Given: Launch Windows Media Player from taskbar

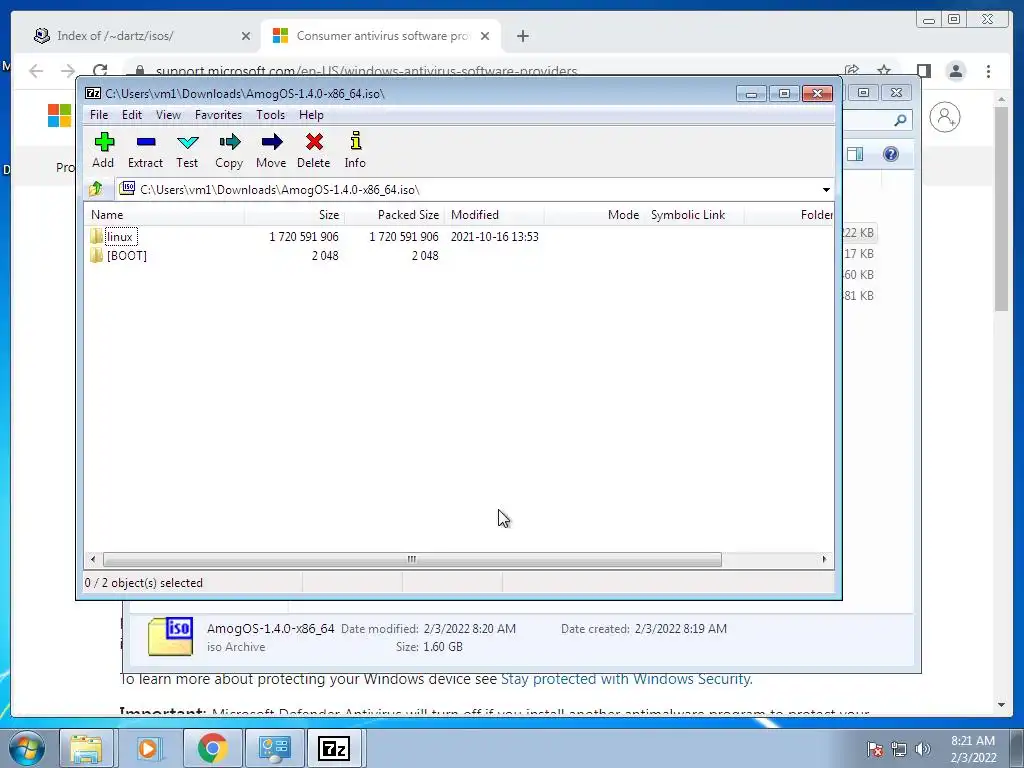Looking at the screenshot, I should [149, 748].
